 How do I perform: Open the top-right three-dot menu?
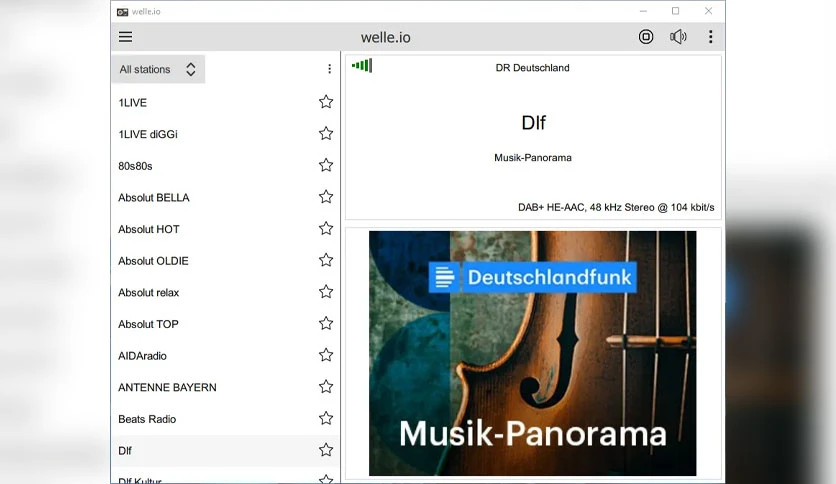[x=710, y=37]
